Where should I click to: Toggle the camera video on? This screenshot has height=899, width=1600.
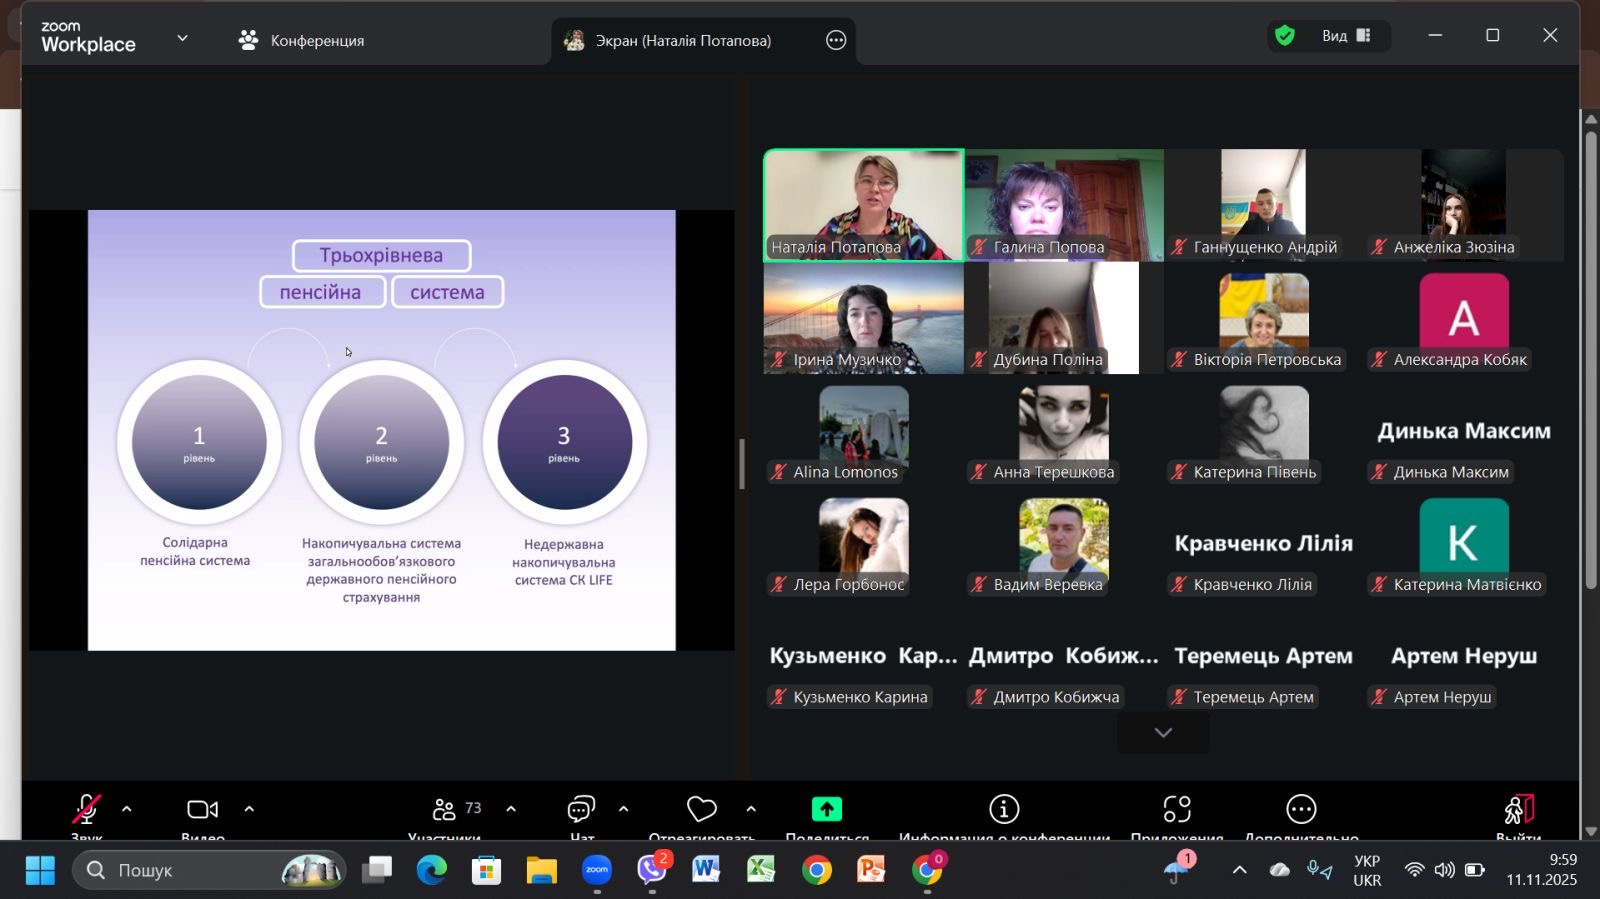coord(202,809)
